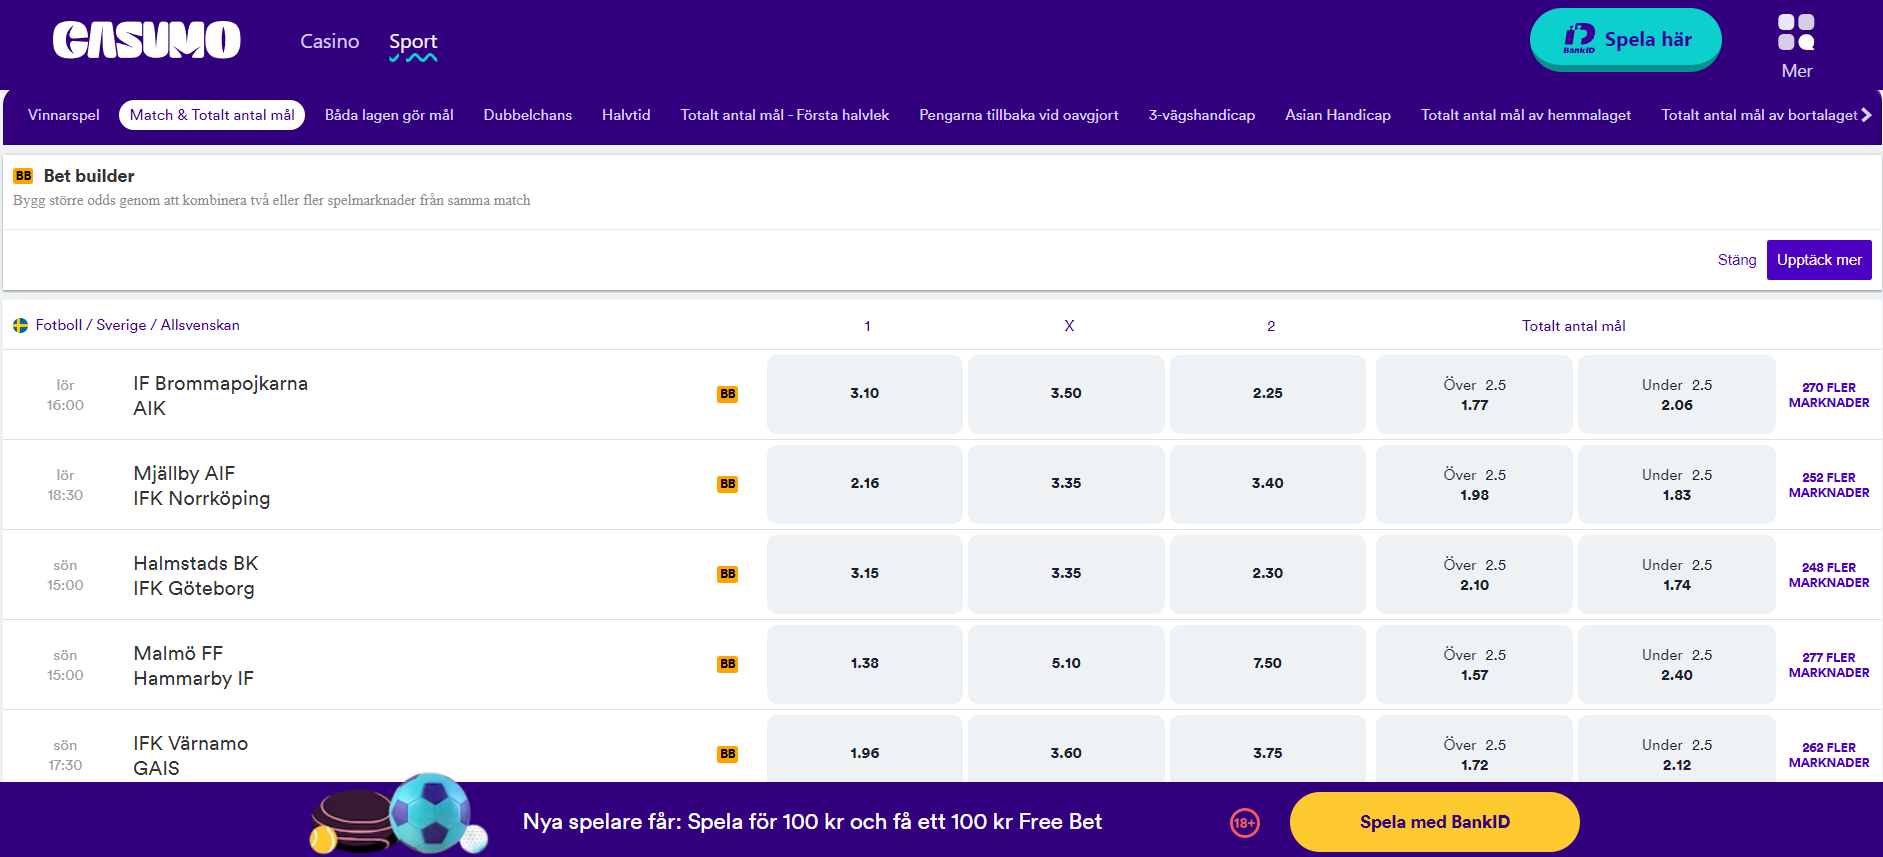Open Totalt antal mål av bortalaget tab
This screenshot has width=1883, height=857.
click(x=1760, y=115)
